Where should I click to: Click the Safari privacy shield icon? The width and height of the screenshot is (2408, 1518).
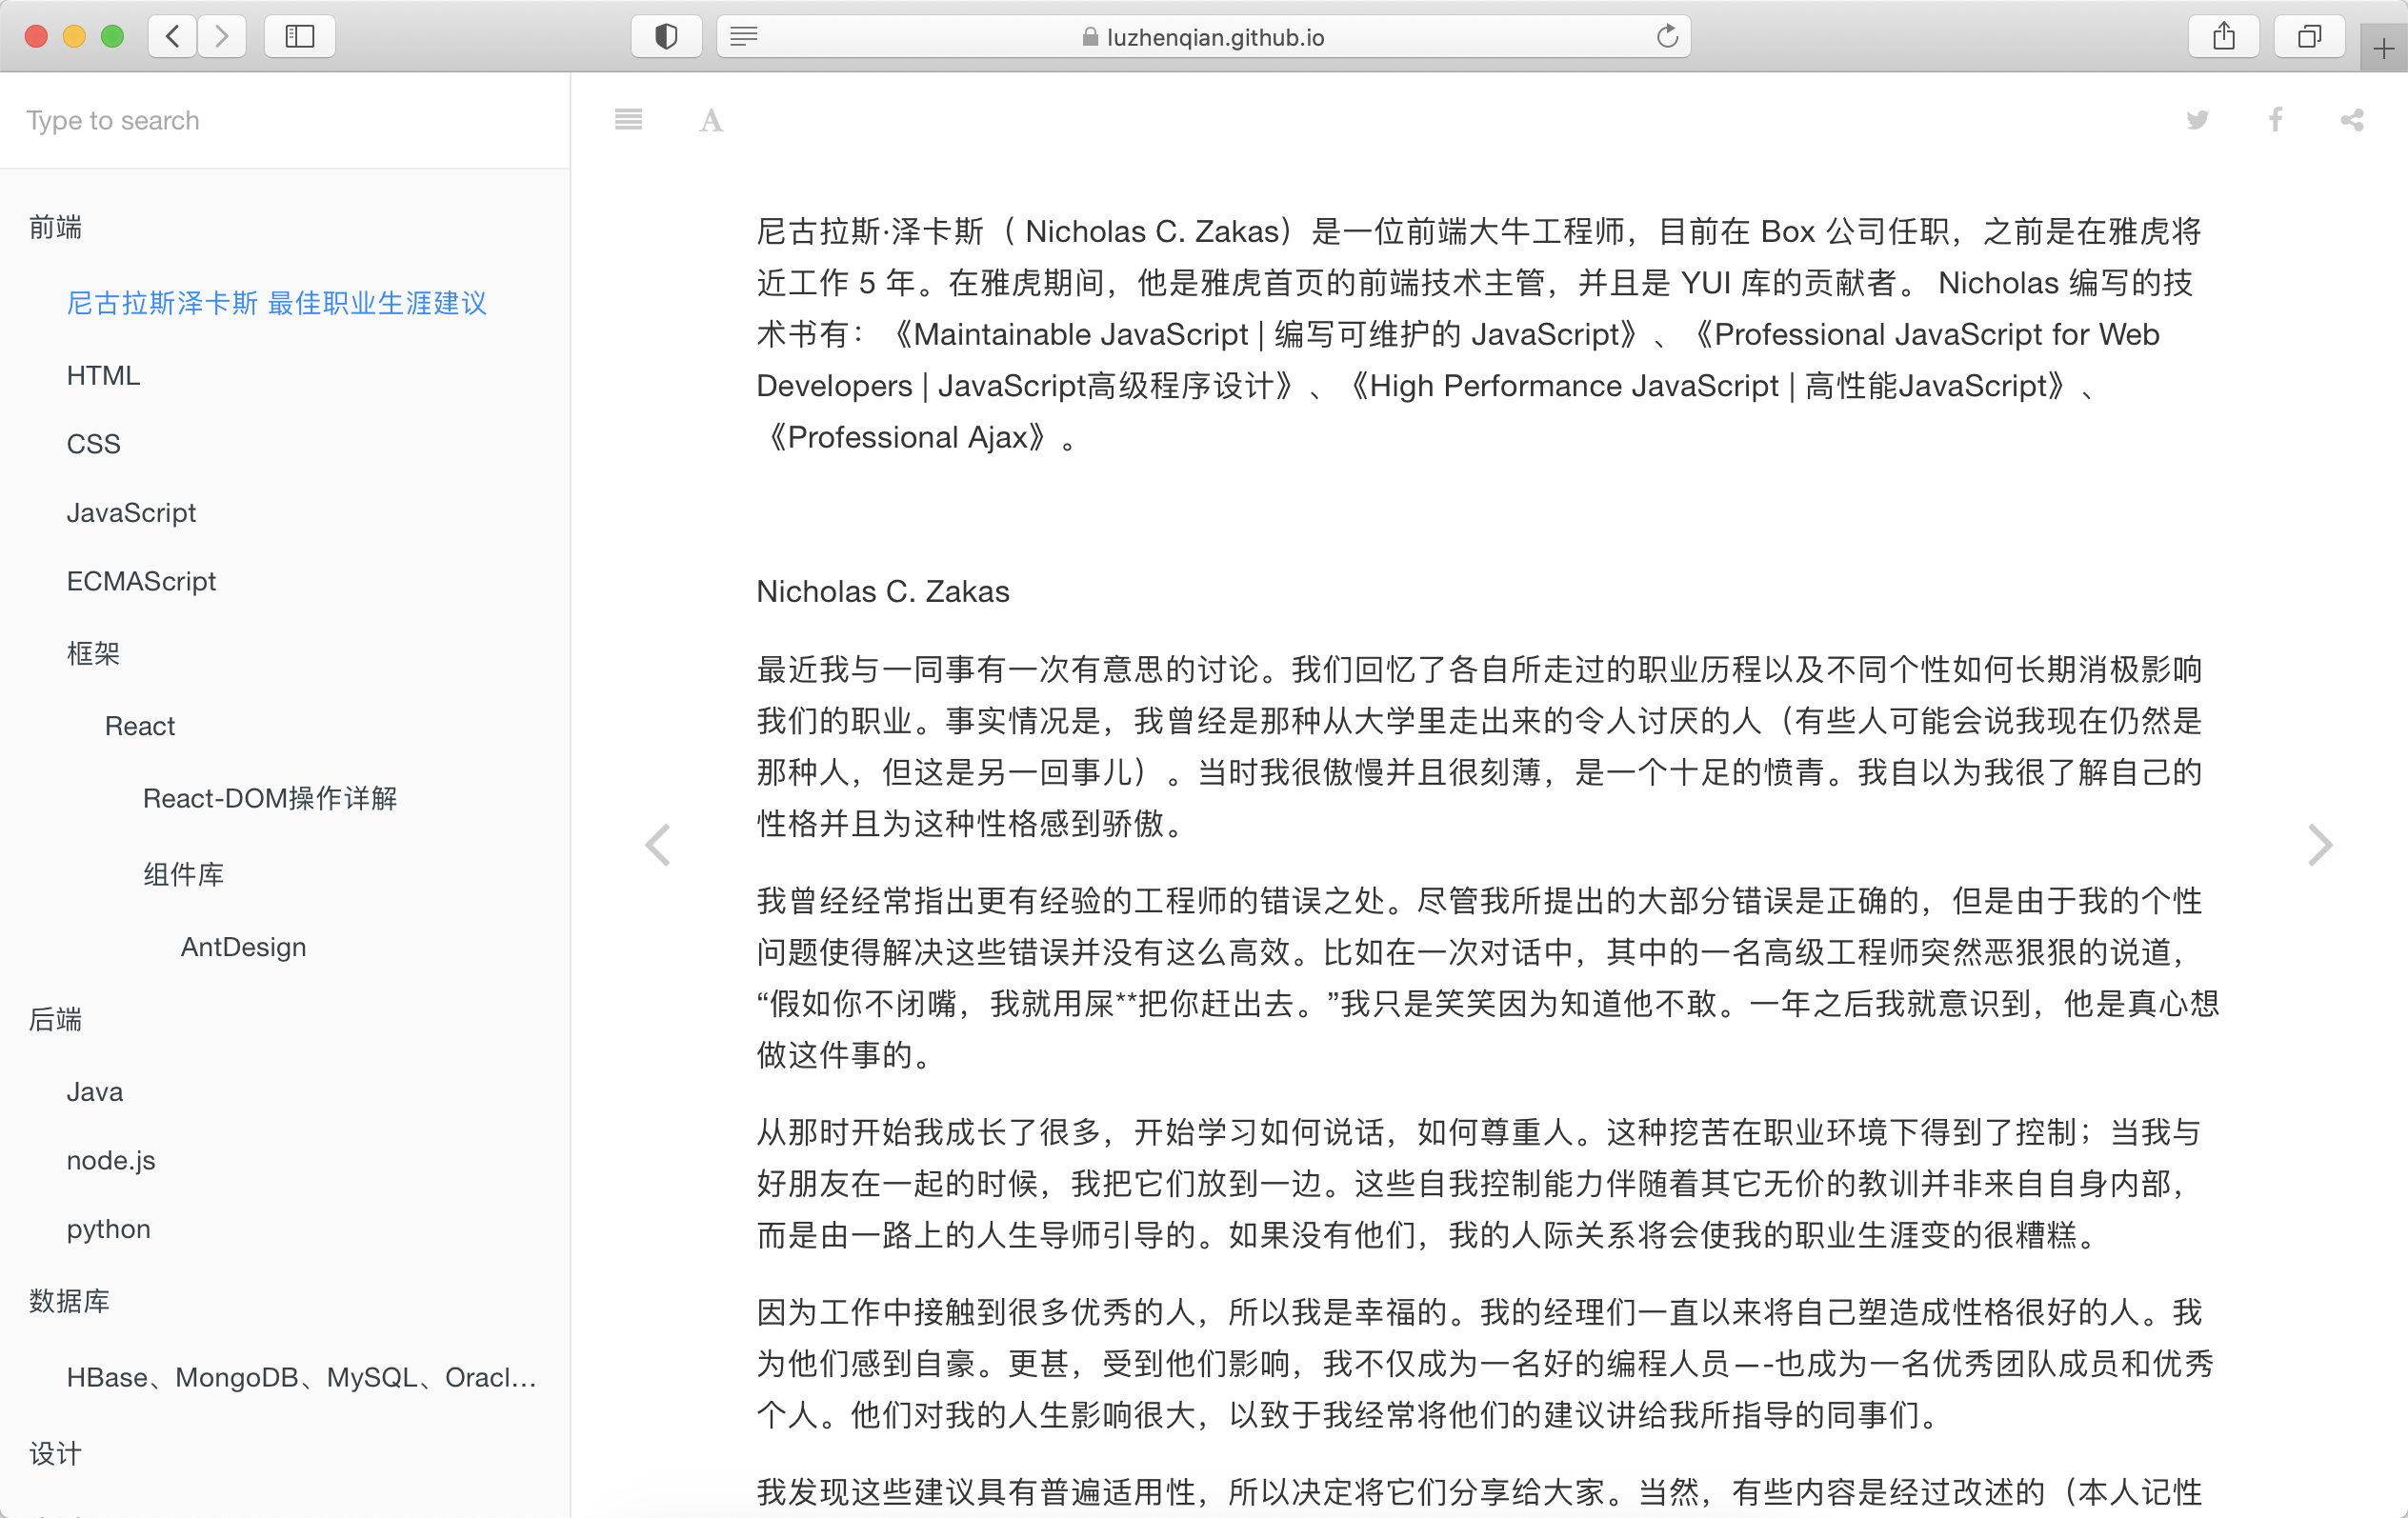pos(666,36)
